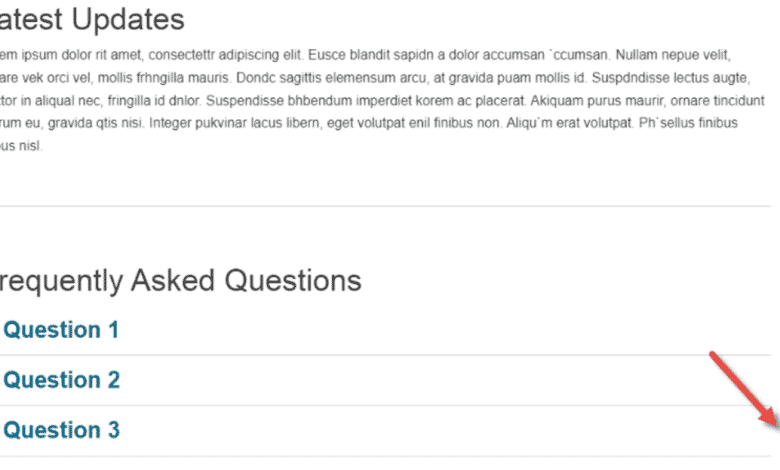Viewport: 780px width, 470px height.
Task: Open the Question 2 FAQ entry
Action: coord(62,380)
